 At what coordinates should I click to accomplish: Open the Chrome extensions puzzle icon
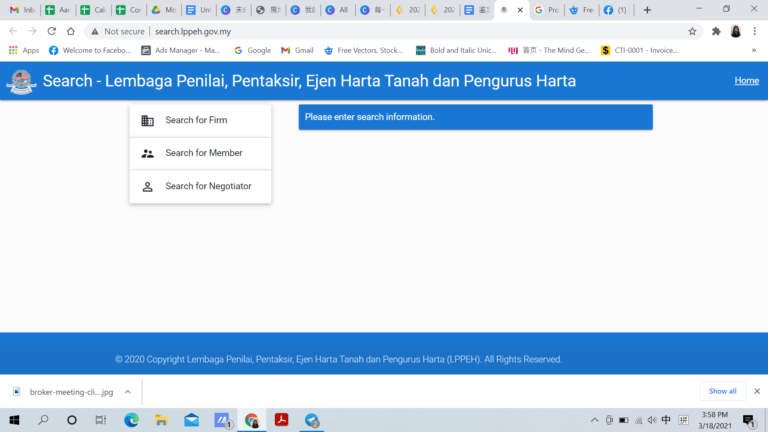(x=716, y=31)
